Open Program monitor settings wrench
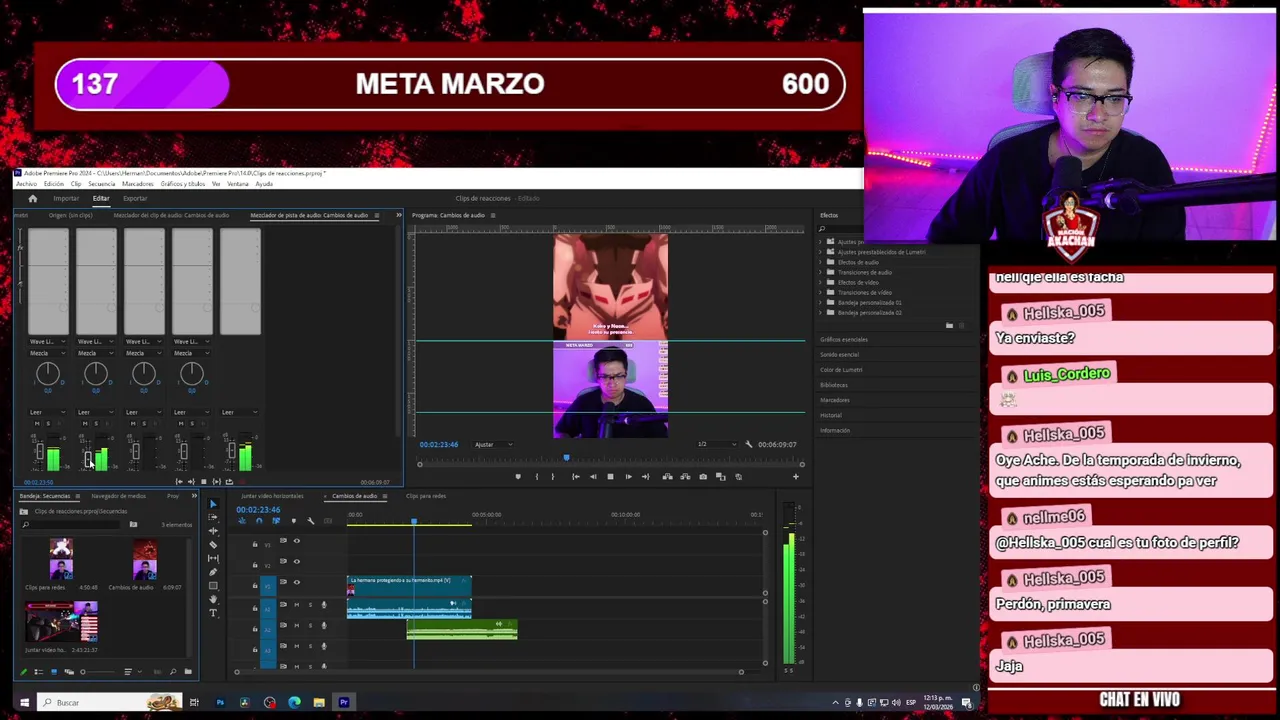The image size is (1280, 720). tap(748, 444)
